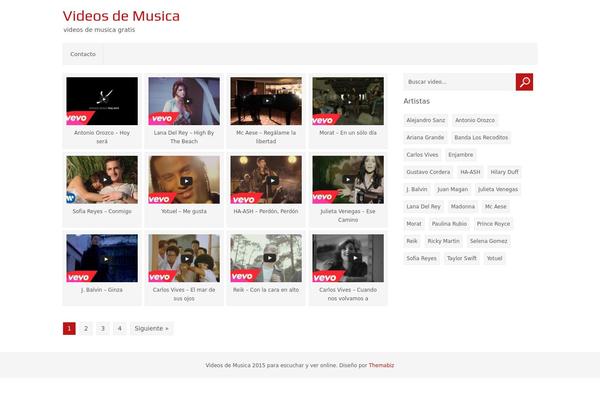
Task: Open the Themabiz footer link
Action: [381, 365]
